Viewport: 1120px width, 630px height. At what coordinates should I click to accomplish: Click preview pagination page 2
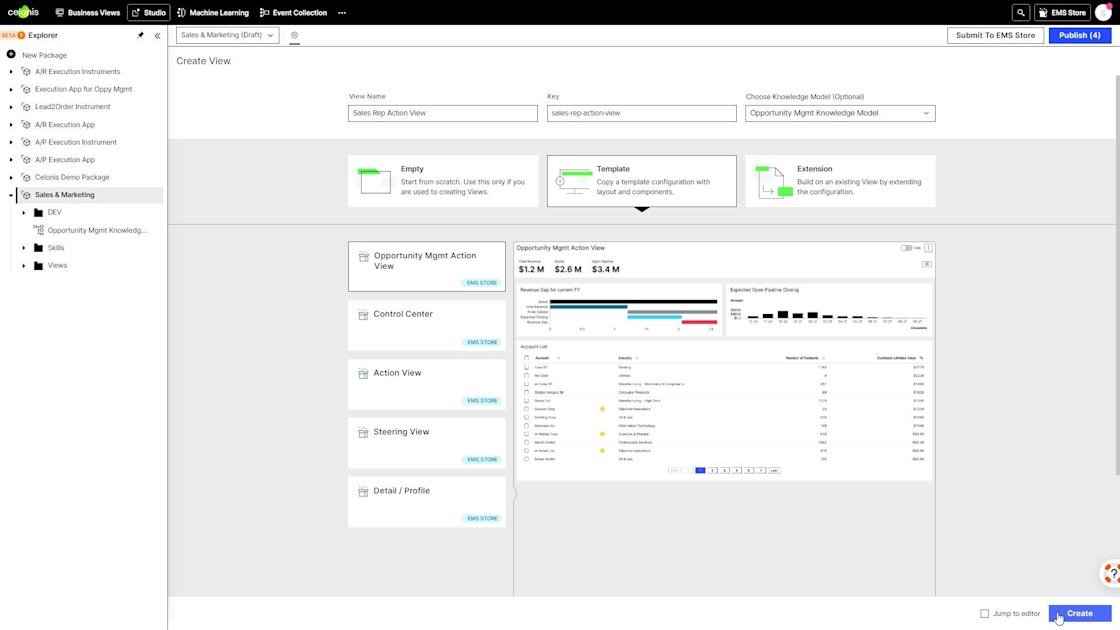[712, 471]
